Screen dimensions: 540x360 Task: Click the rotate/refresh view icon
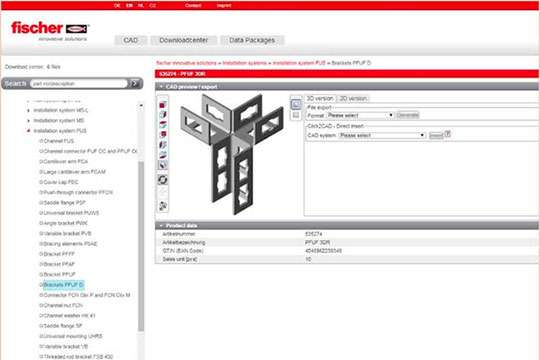(x=163, y=179)
